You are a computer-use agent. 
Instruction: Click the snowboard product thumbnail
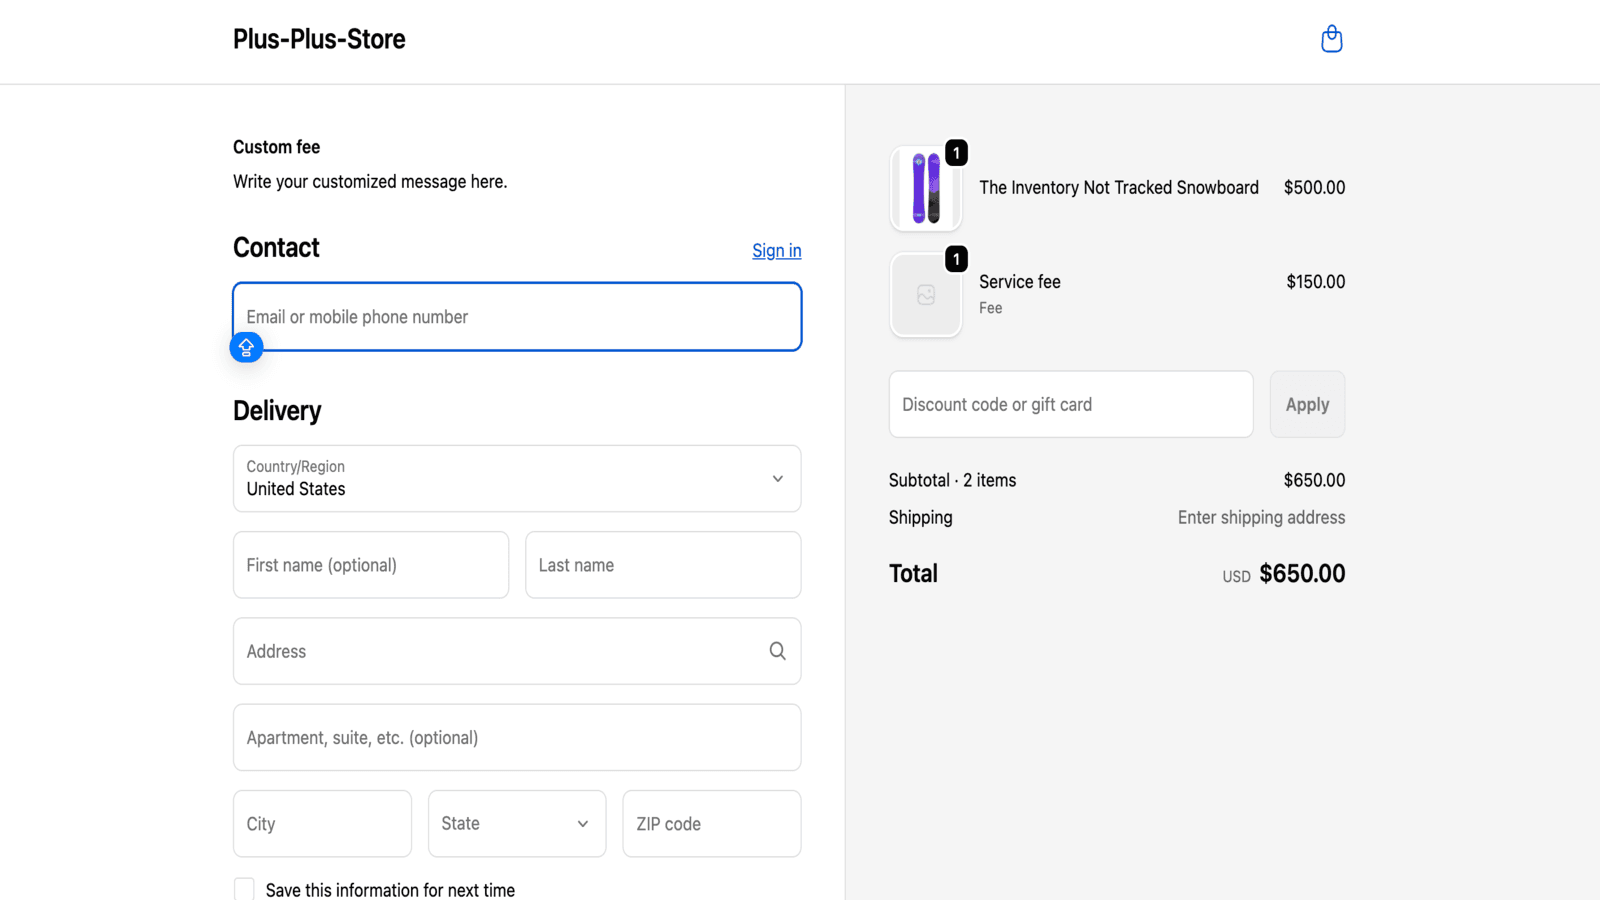point(926,188)
